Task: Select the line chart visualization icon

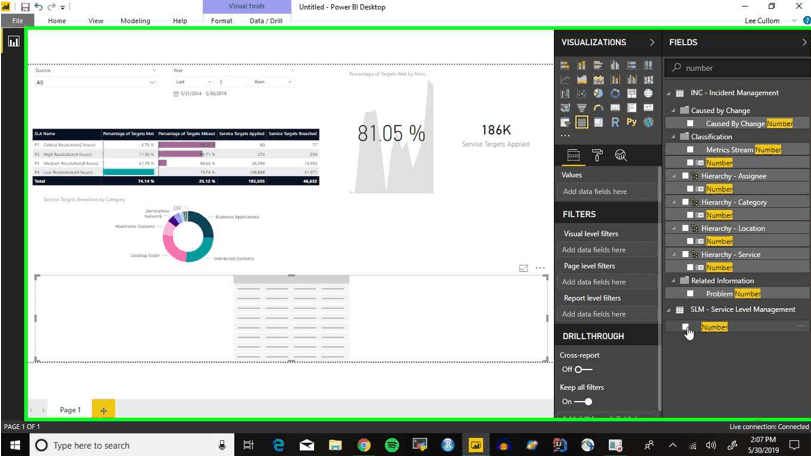Action: point(565,80)
